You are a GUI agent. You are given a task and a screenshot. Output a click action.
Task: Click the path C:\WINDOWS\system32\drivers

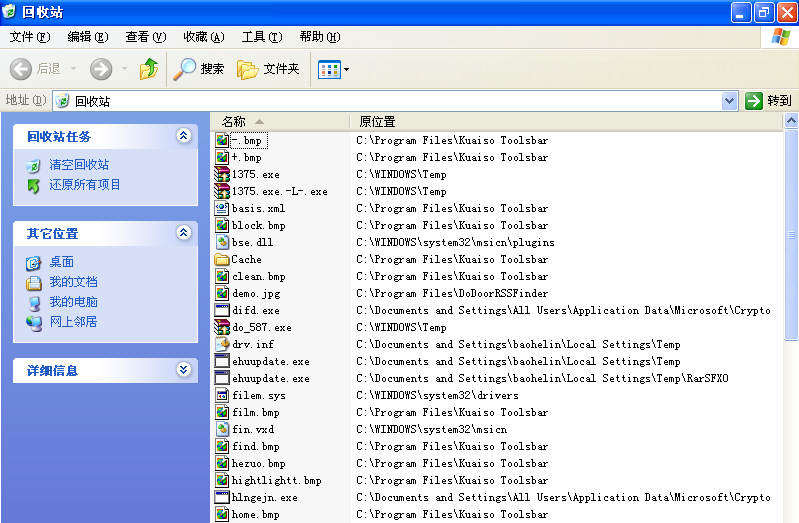coord(437,395)
